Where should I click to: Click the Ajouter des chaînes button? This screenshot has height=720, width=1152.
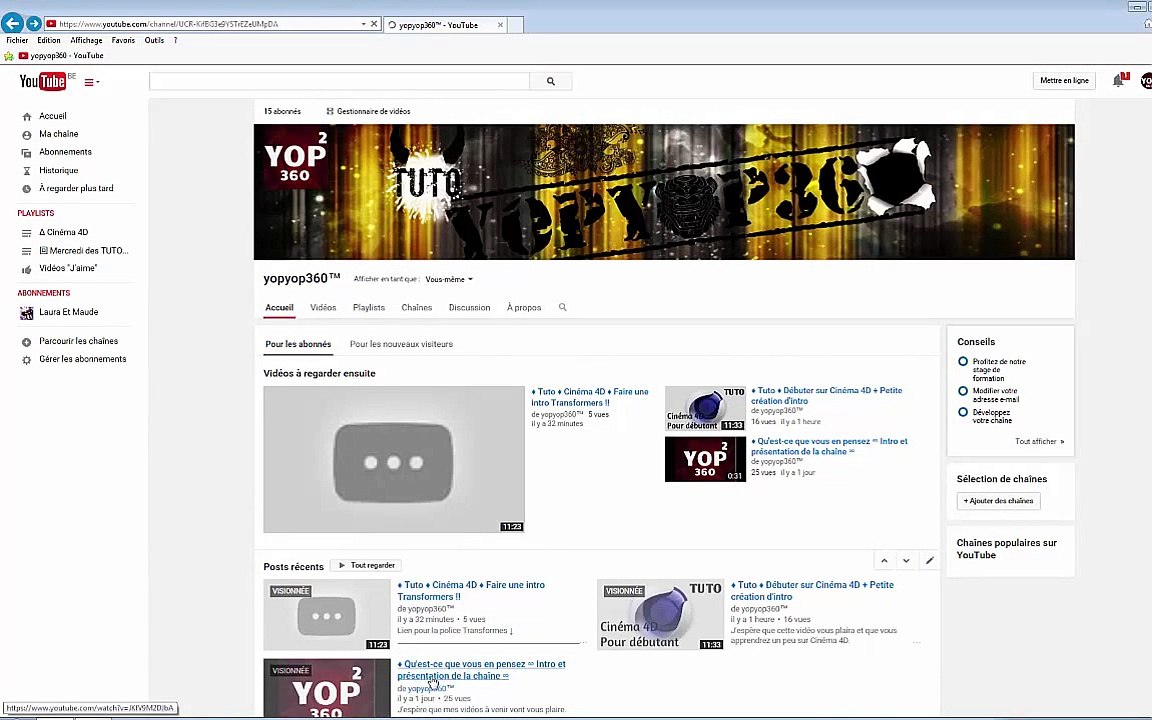pos(998,501)
